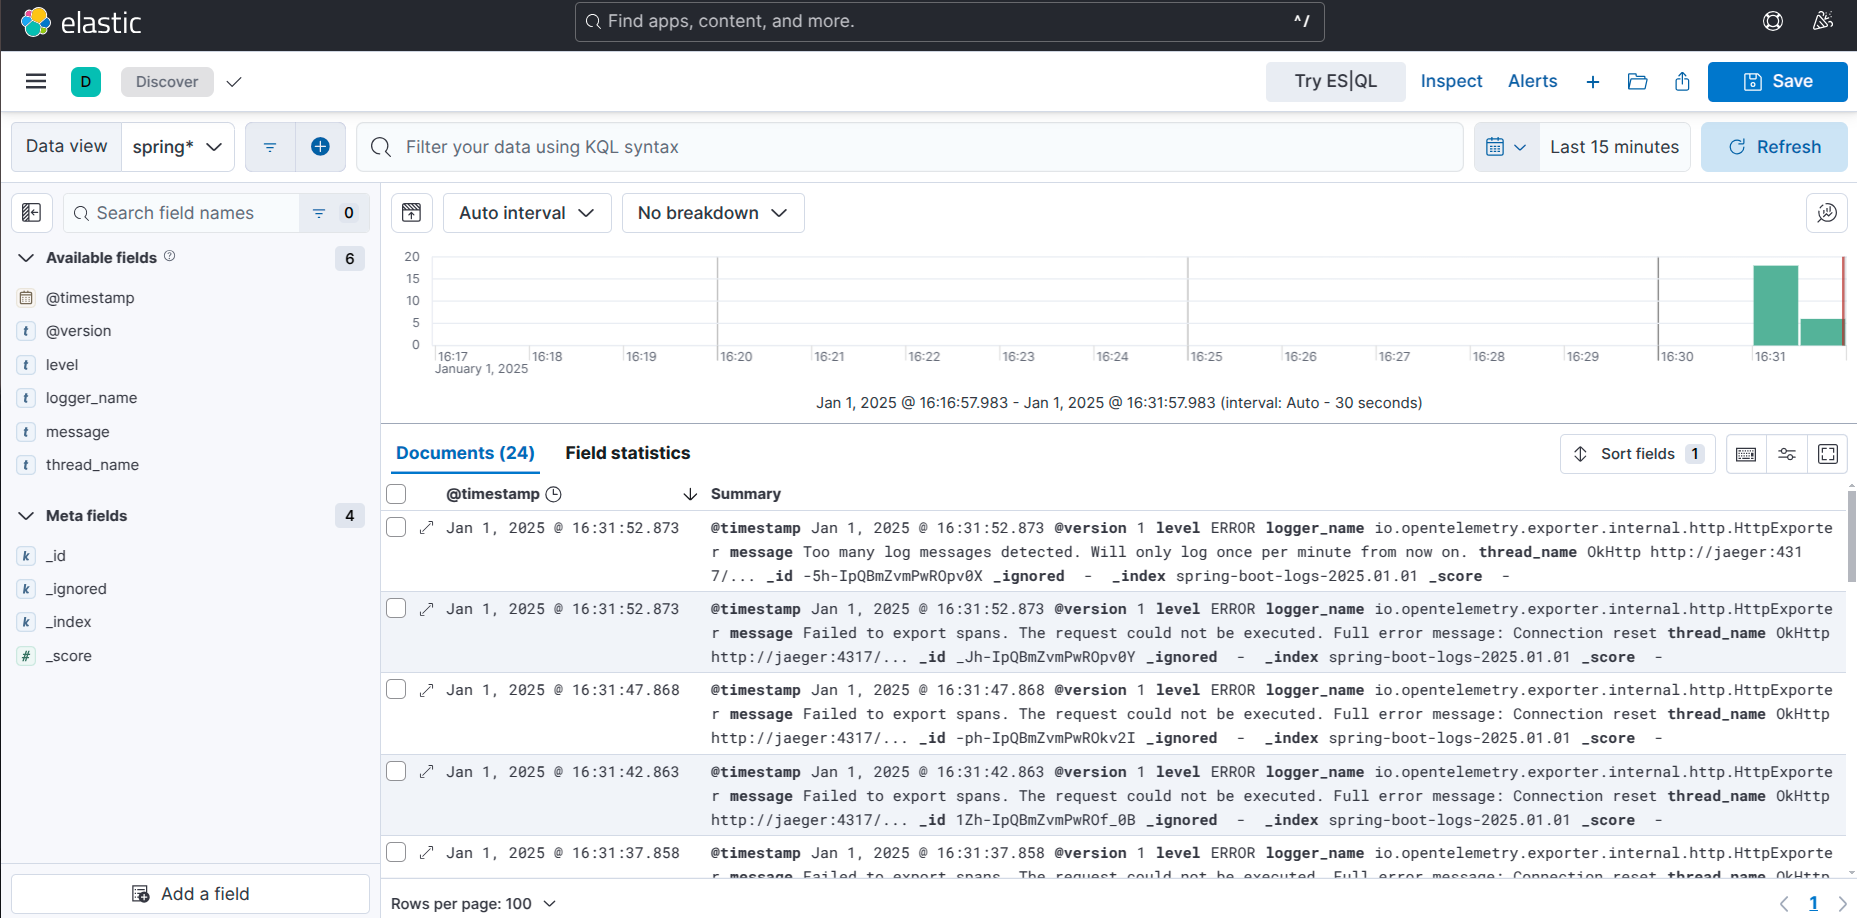Image resolution: width=1857 pixels, height=918 pixels.
Task: Click the short green histogram bar
Action: pos(1821,332)
